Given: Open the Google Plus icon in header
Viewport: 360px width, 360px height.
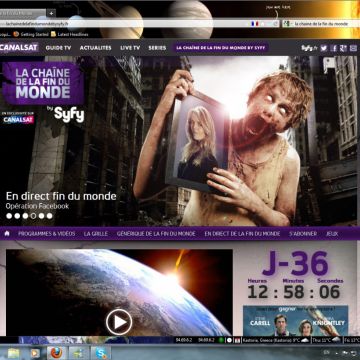Looking at the screenshot, I should pyautogui.click(x=343, y=48).
